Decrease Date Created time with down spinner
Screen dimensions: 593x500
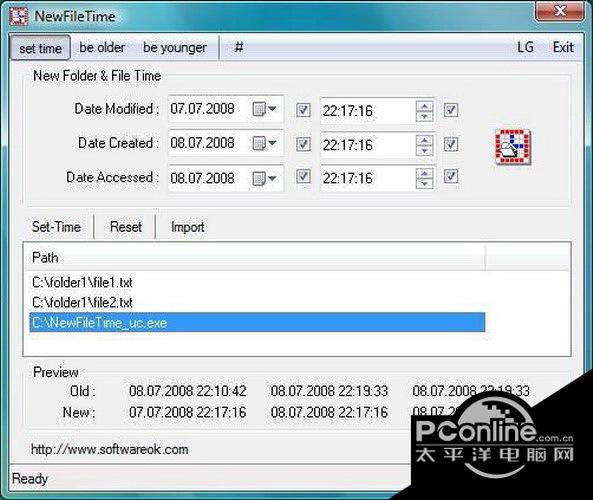click(424, 151)
